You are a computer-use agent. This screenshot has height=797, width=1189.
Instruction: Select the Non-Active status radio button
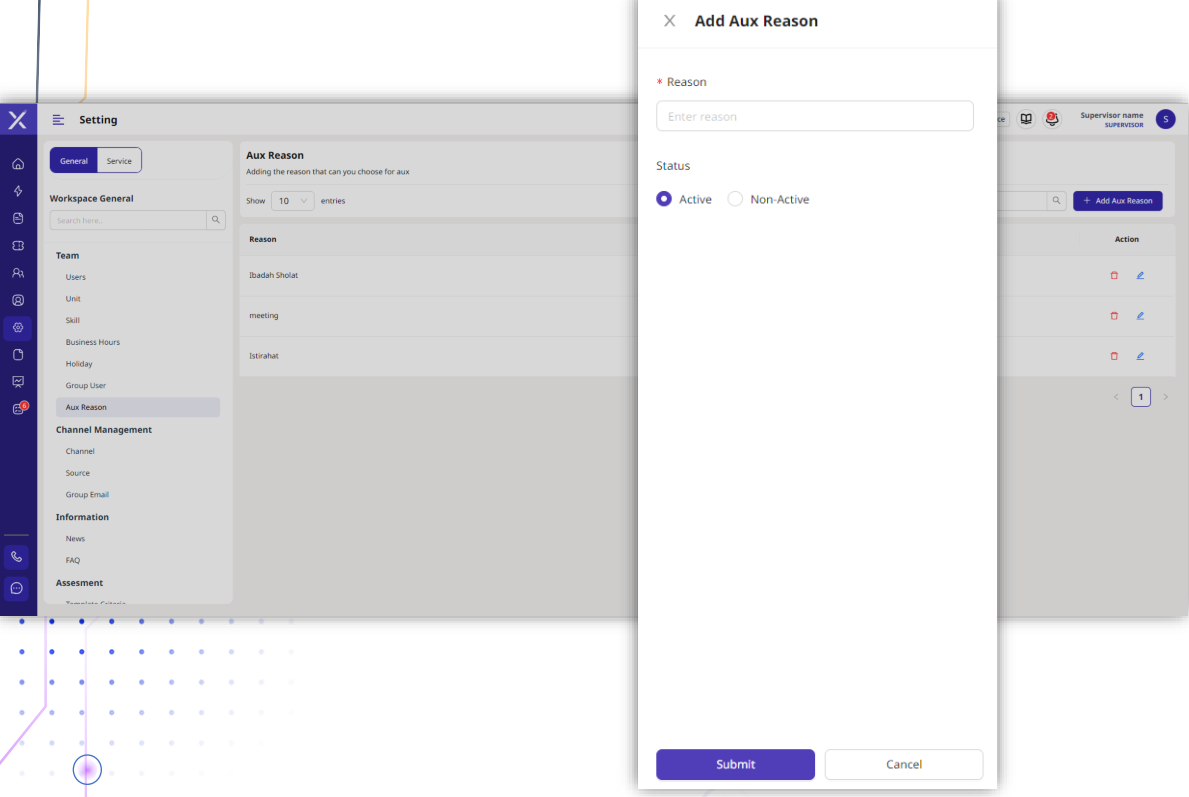(735, 199)
